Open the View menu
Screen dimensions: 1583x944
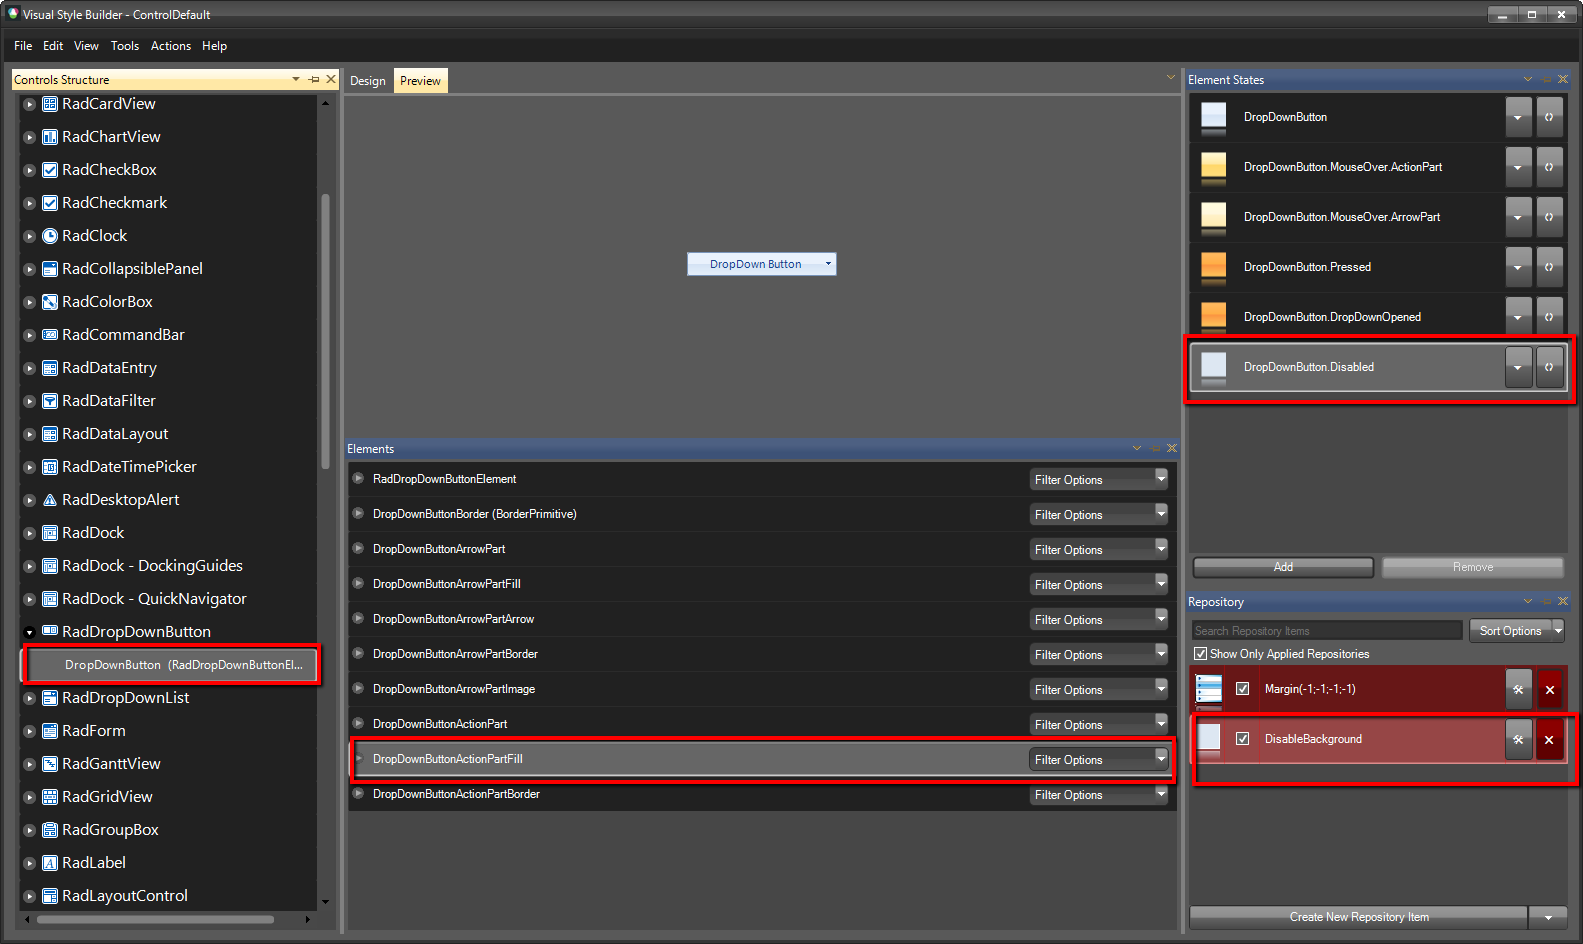coord(86,46)
